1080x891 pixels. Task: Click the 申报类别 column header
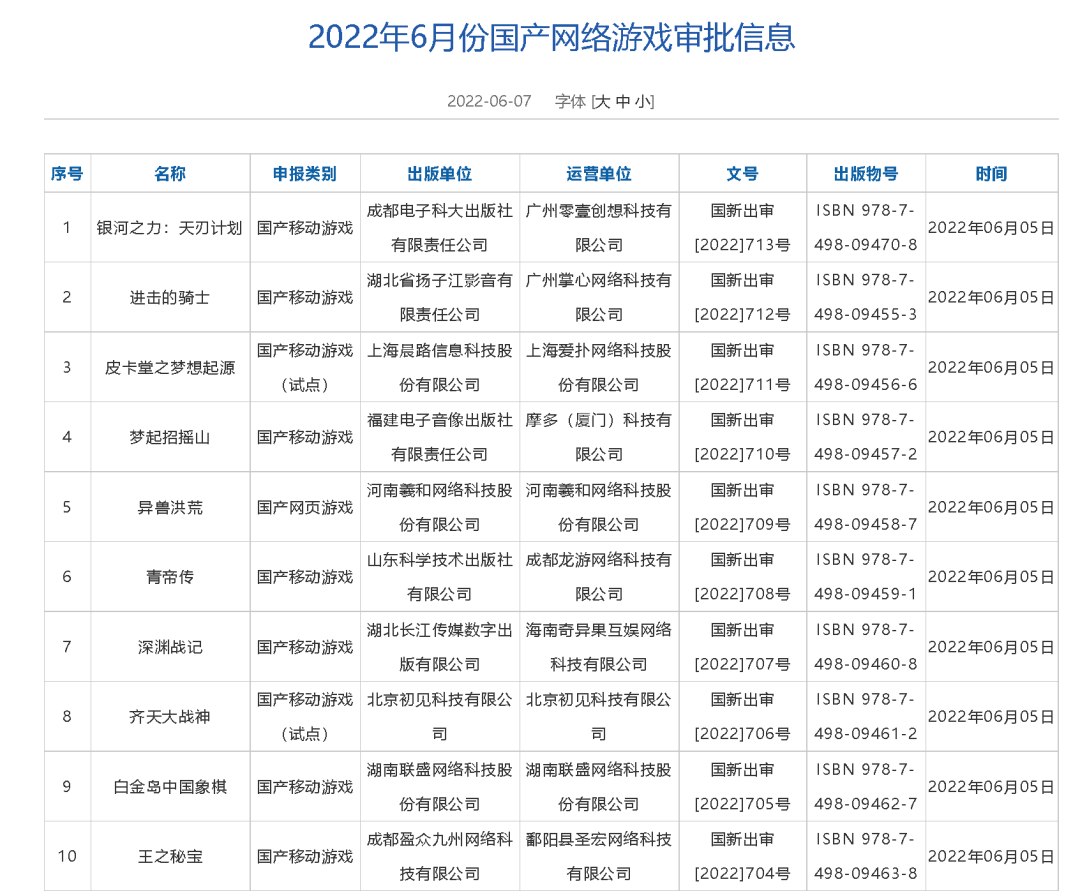click(304, 174)
